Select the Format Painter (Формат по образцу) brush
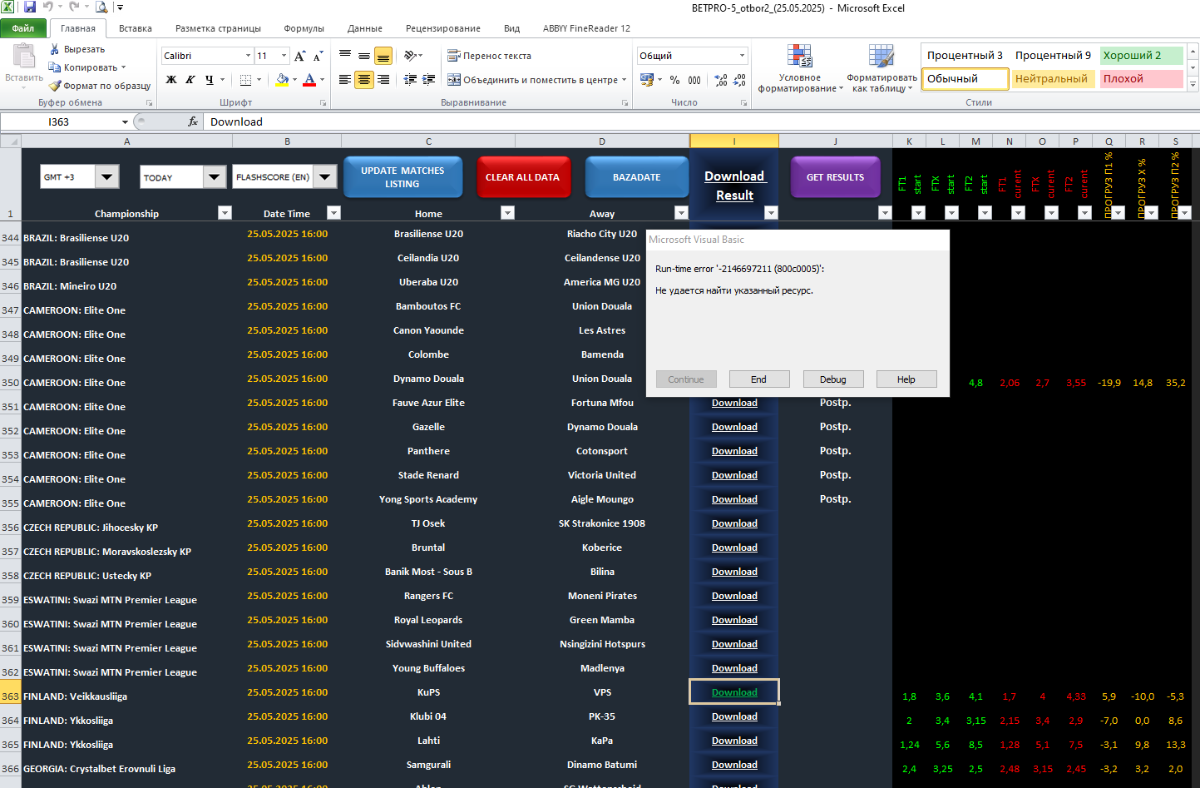1200x788 pixels. click(x=55, y=86)
